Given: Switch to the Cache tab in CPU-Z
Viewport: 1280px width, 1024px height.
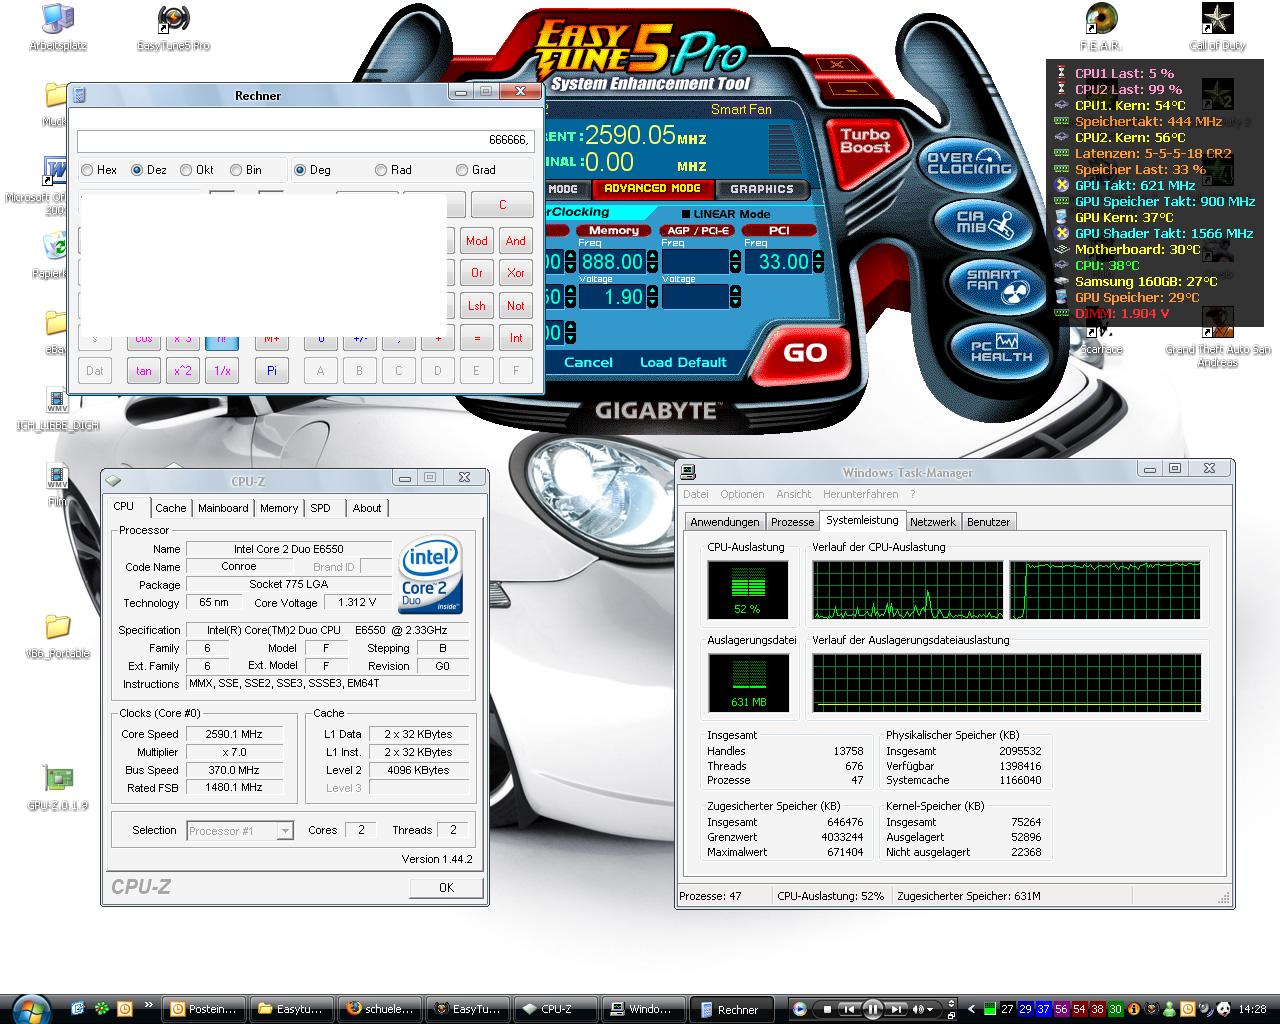Looking at the screenshot, I should point(170,508).
